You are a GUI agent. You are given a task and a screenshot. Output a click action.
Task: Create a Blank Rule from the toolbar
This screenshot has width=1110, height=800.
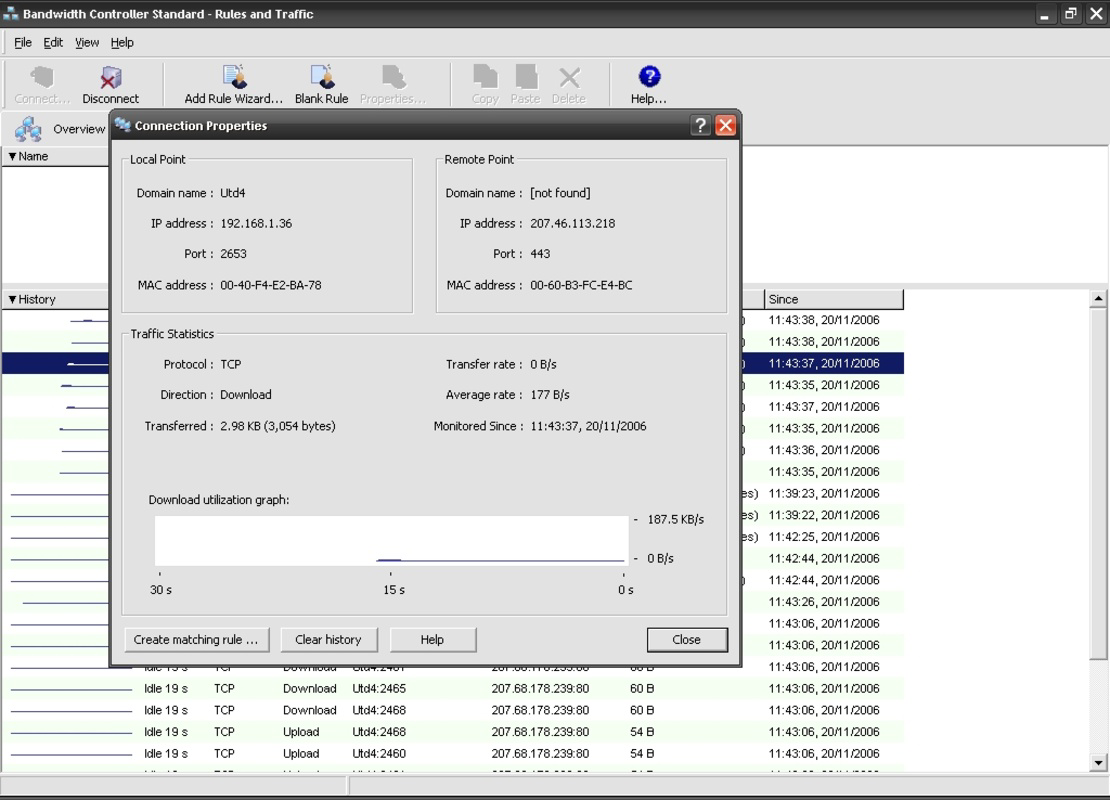coord(321,82)
